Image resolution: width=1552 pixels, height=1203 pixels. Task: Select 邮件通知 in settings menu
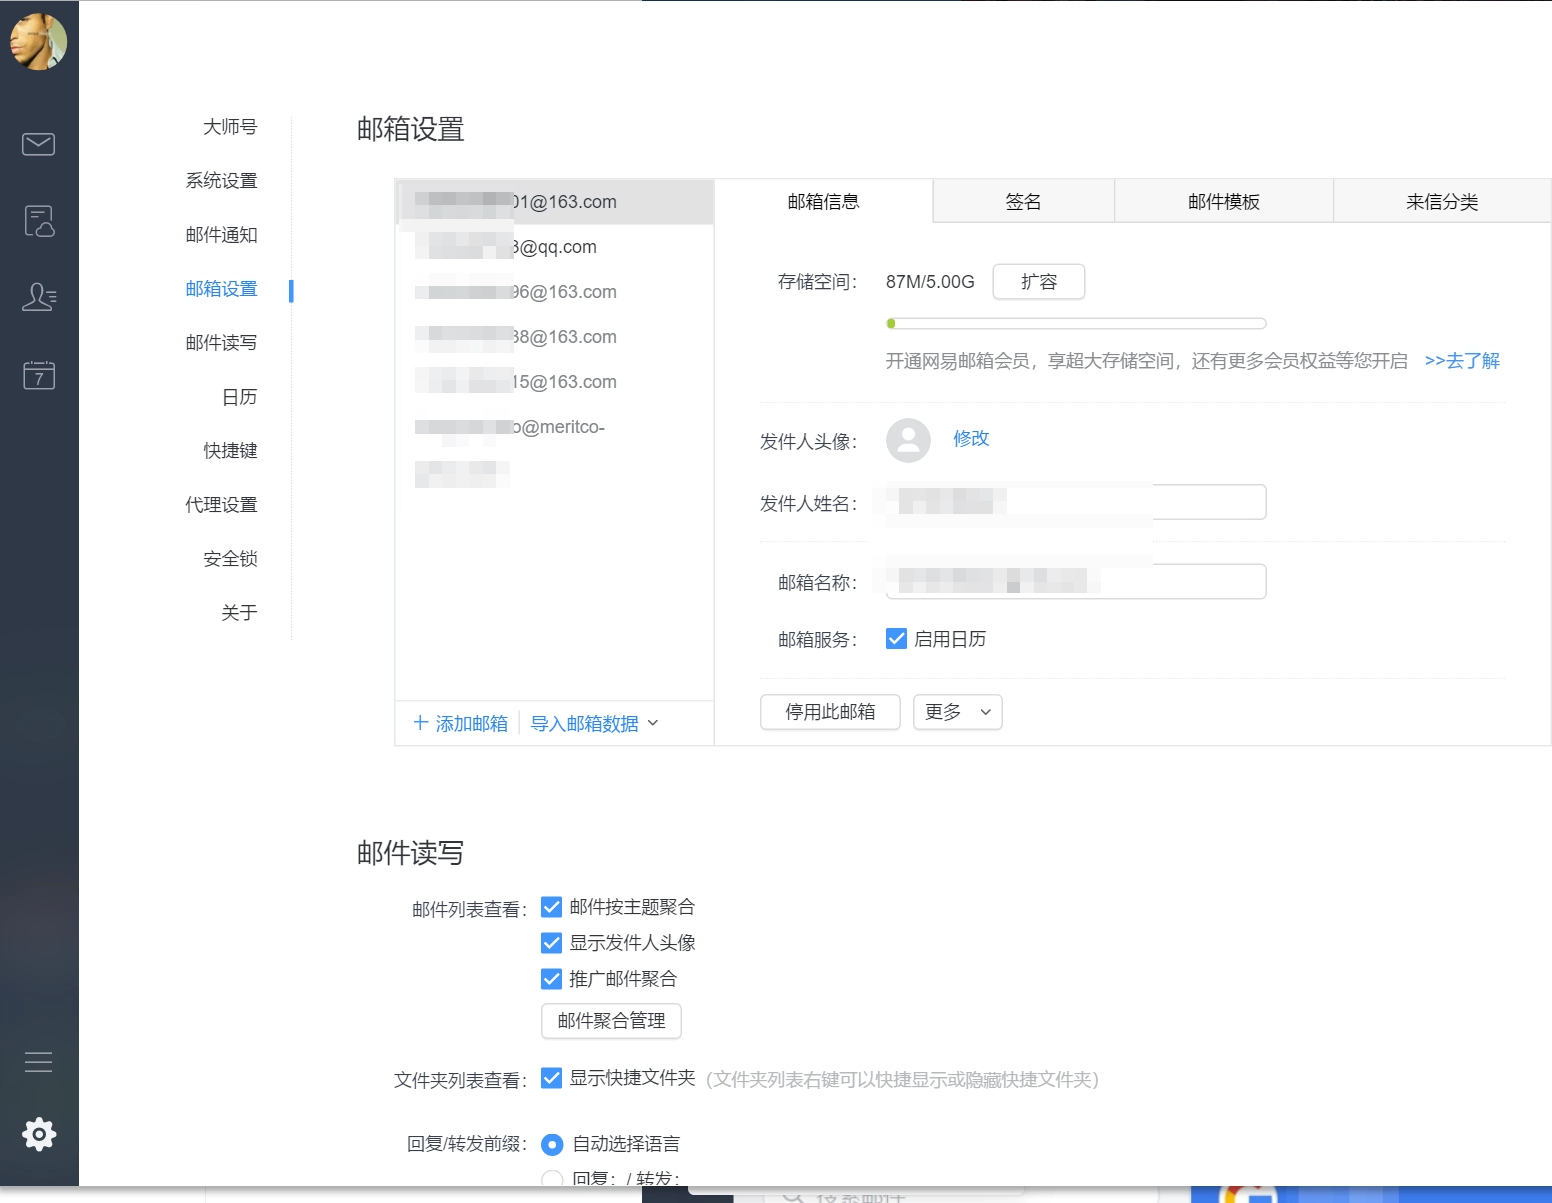tap(221, 235)
